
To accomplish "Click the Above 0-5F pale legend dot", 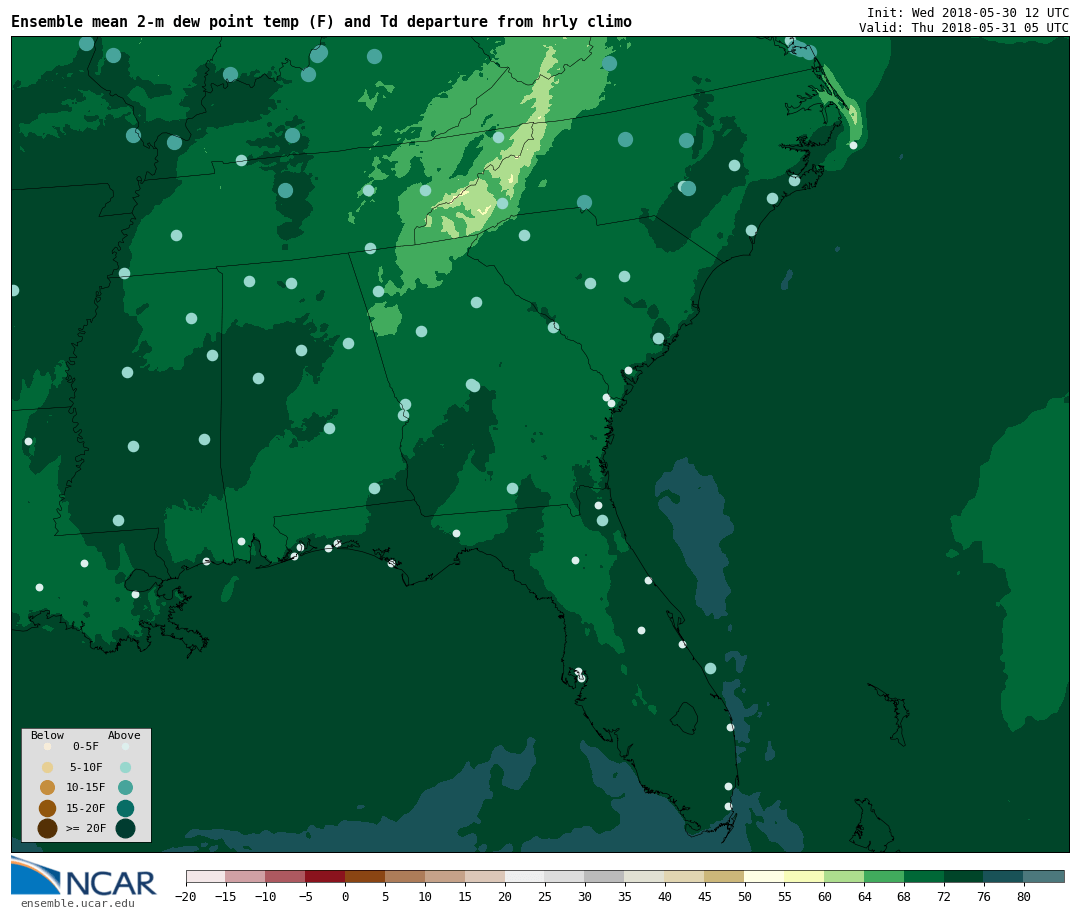I will [x=125, y=746].
